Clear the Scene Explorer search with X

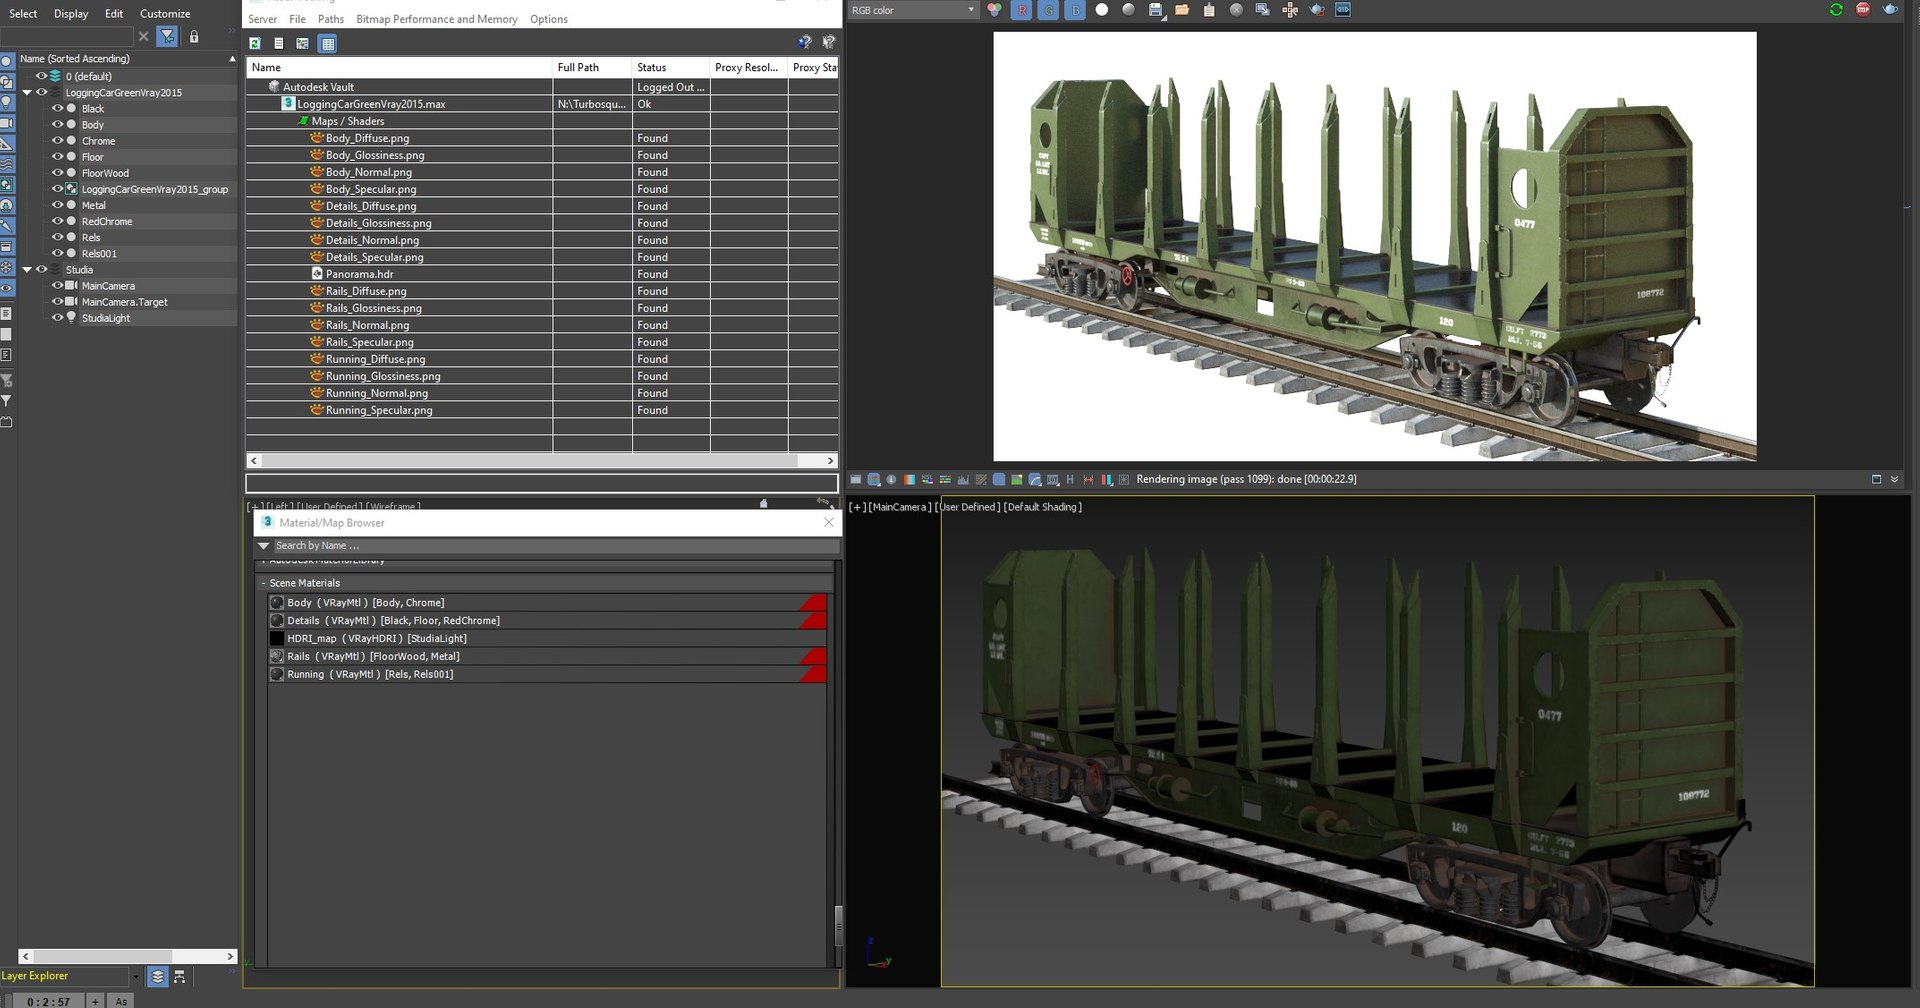[x=144, y=36]
